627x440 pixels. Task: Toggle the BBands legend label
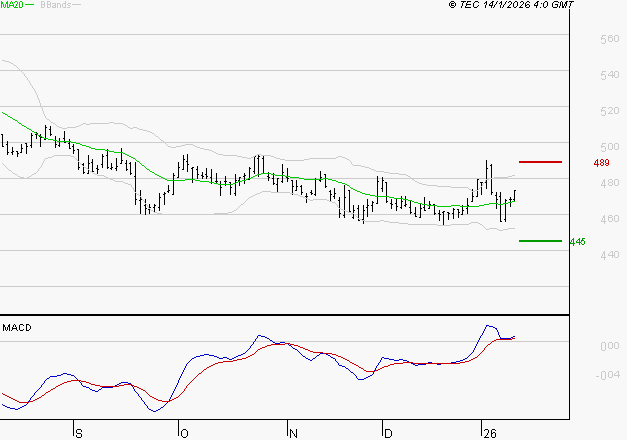pyautogui.click(x=53, y=5)
